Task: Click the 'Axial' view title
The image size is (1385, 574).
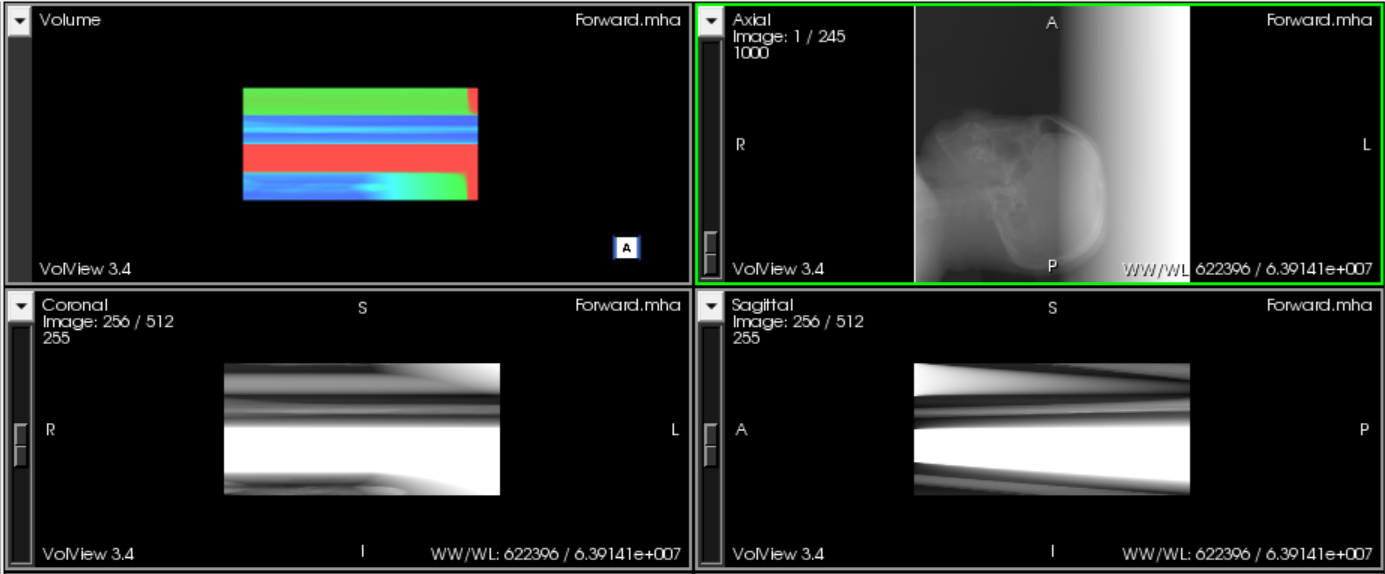Action: pos(752,20)
